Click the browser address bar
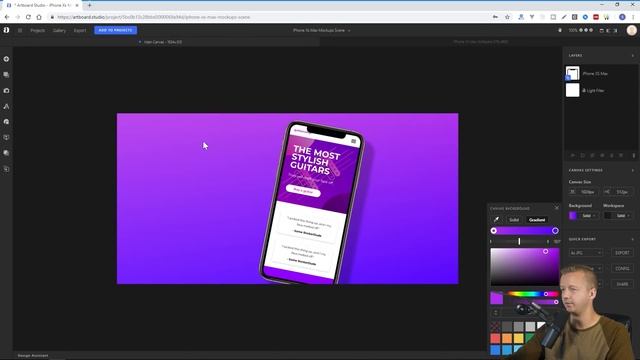 [x=269, y=17]
